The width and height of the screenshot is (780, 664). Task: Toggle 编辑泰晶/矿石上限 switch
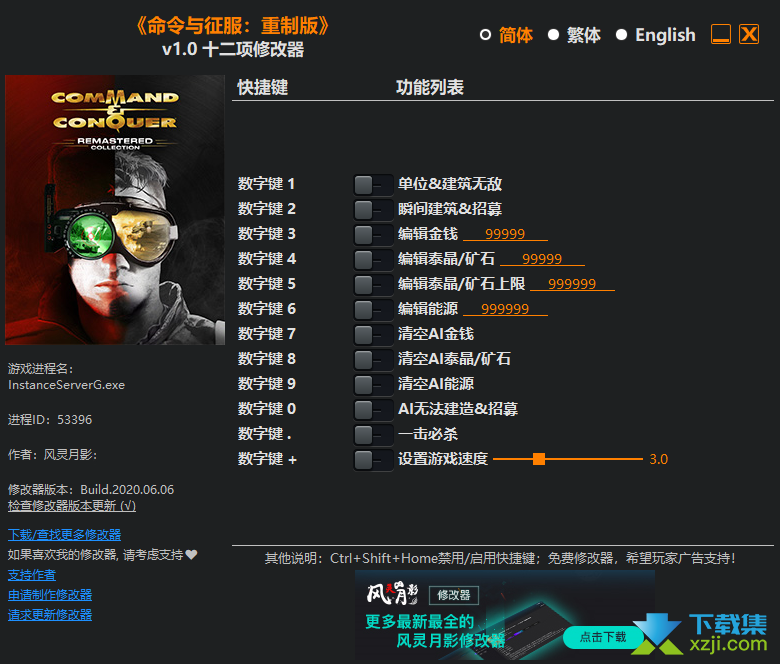[x=373, y=285]
